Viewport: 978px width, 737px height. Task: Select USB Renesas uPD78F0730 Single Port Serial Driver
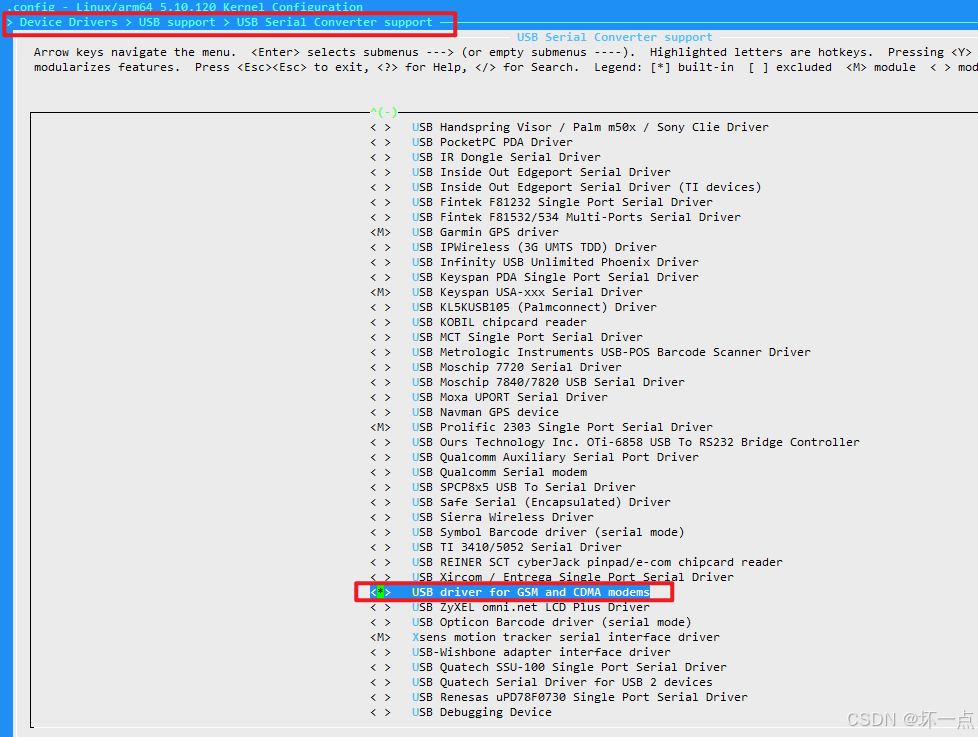tap(579, 697)
